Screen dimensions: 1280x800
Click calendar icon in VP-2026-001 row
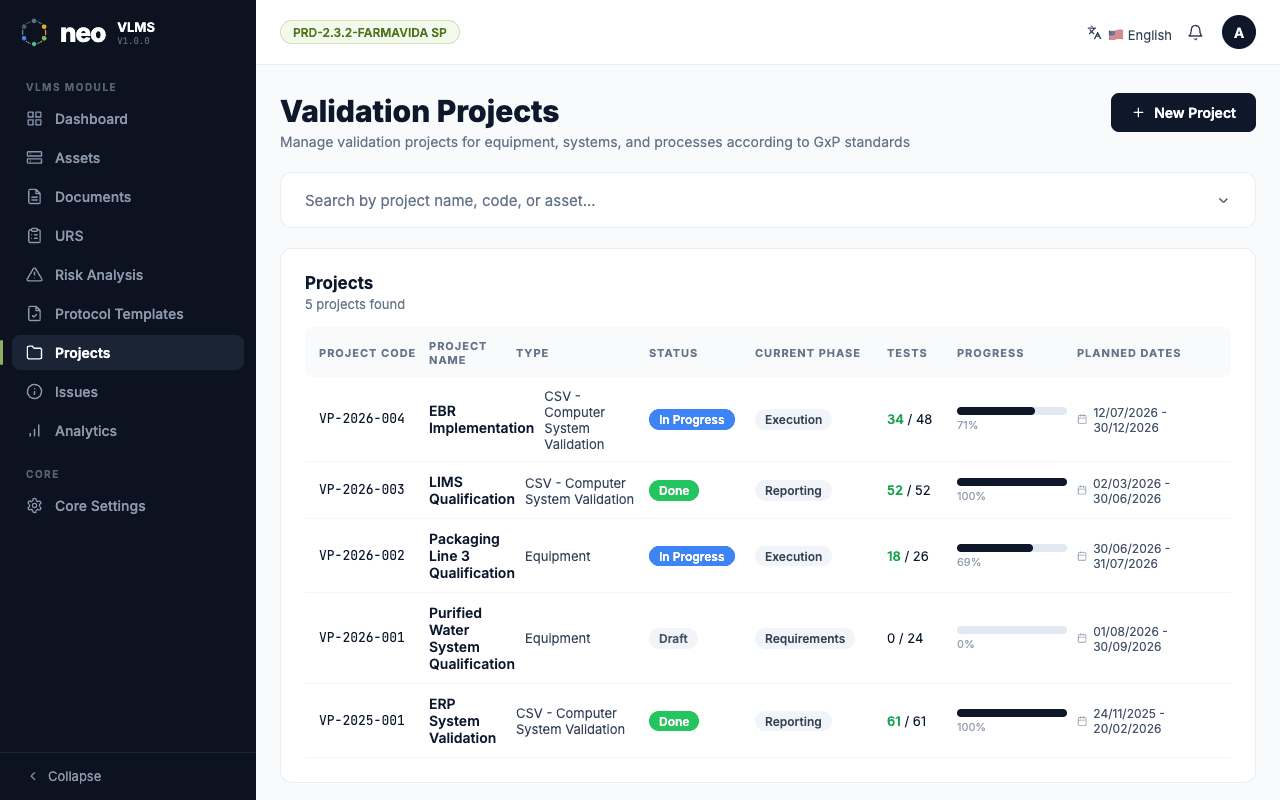[x=1082, y=639]
